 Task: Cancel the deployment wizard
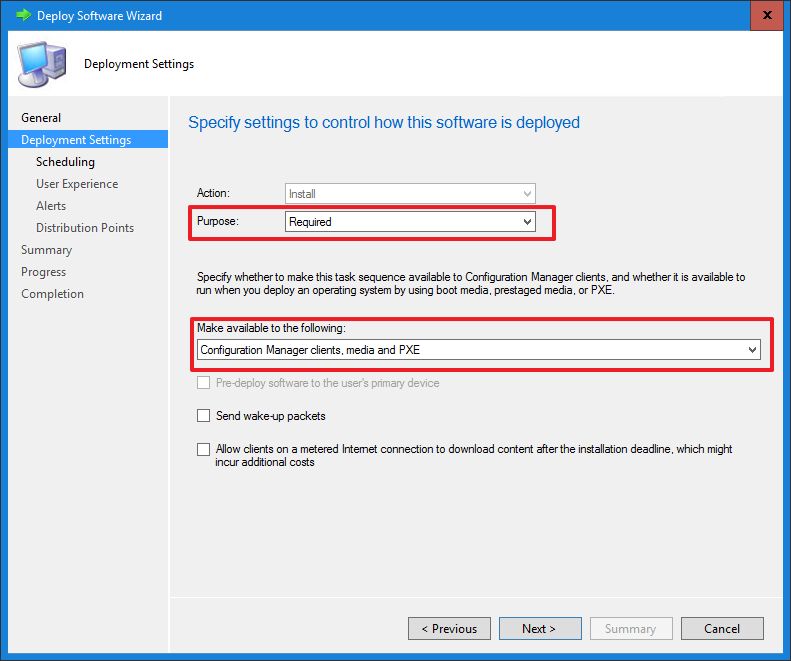point(722,629)
